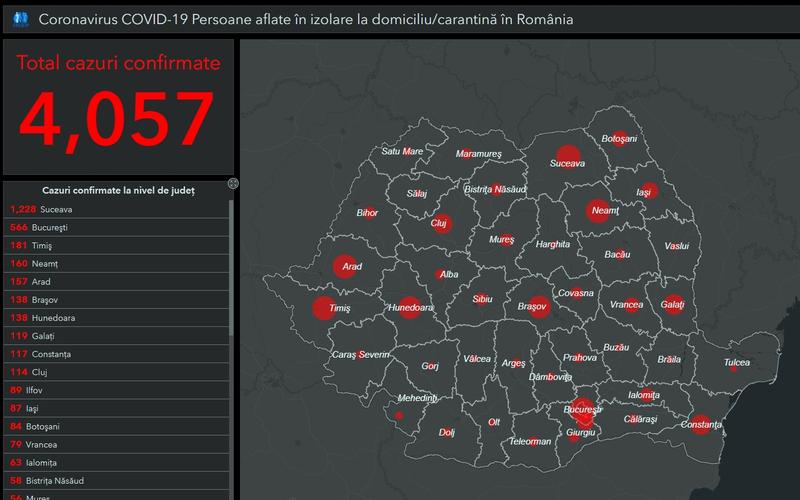
Task: Select the Neamț 160 row in list
Action: pyautogui.click(x=116, y=264)
